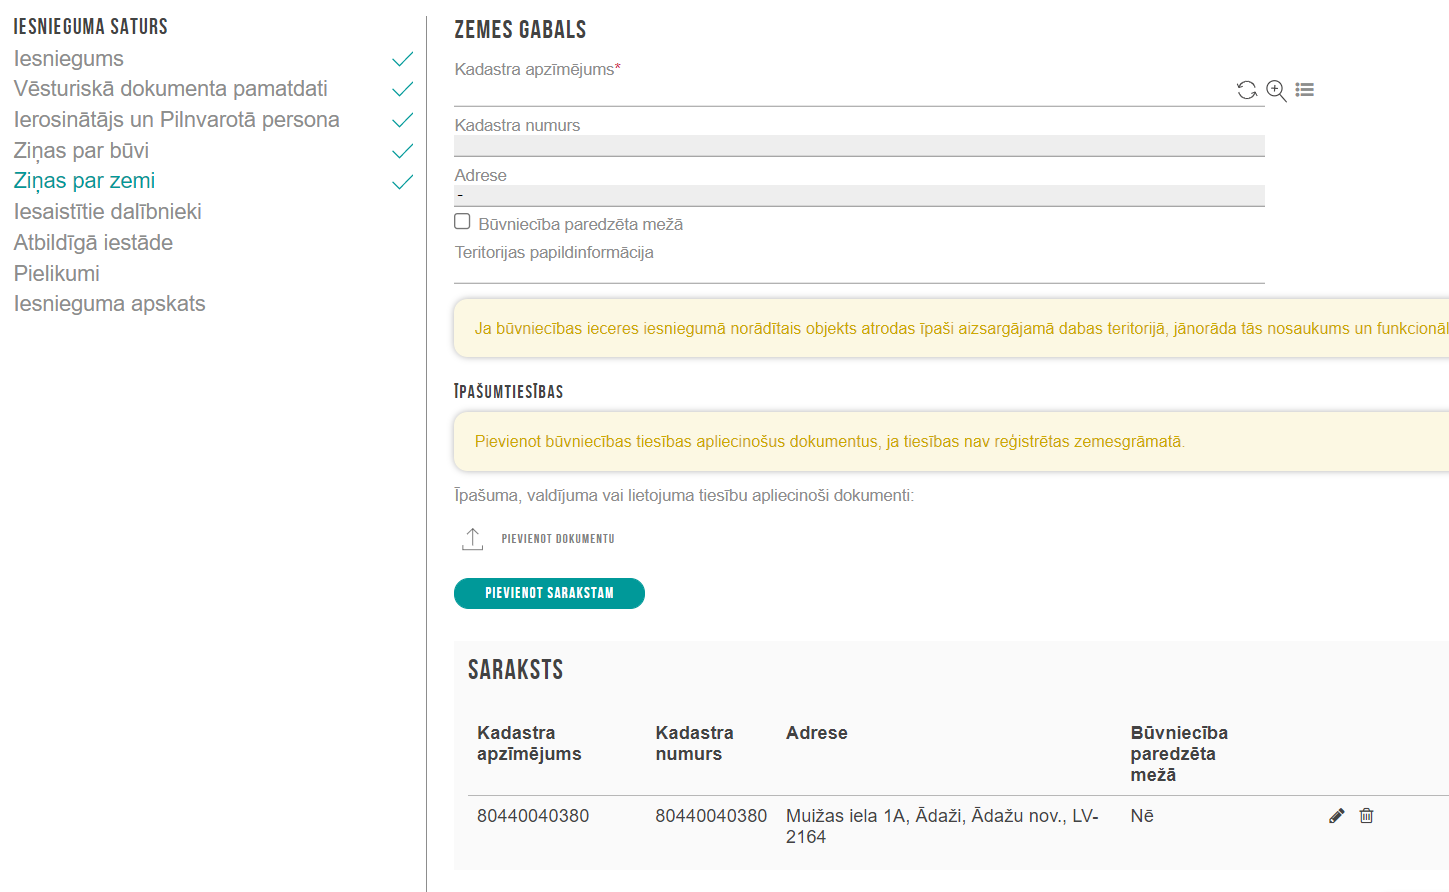Edit the 80440040380 row with pencil icon
Viewport: 1449px width, 892px height.
(x=1337, y=816)
